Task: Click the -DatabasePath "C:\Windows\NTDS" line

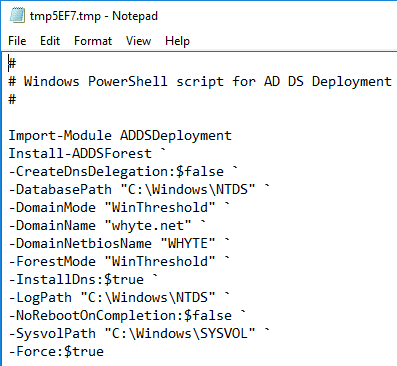Action: point(139,189)
